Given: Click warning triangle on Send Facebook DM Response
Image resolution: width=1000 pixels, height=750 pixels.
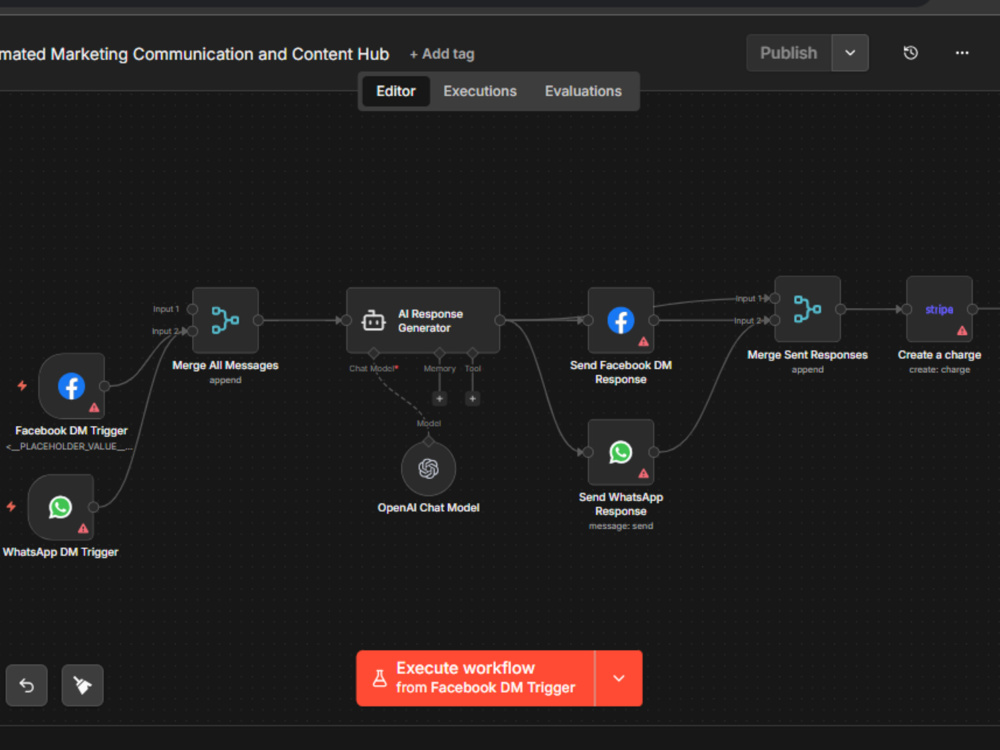Looking at the screenshot, I should click(x=643, y=342).
